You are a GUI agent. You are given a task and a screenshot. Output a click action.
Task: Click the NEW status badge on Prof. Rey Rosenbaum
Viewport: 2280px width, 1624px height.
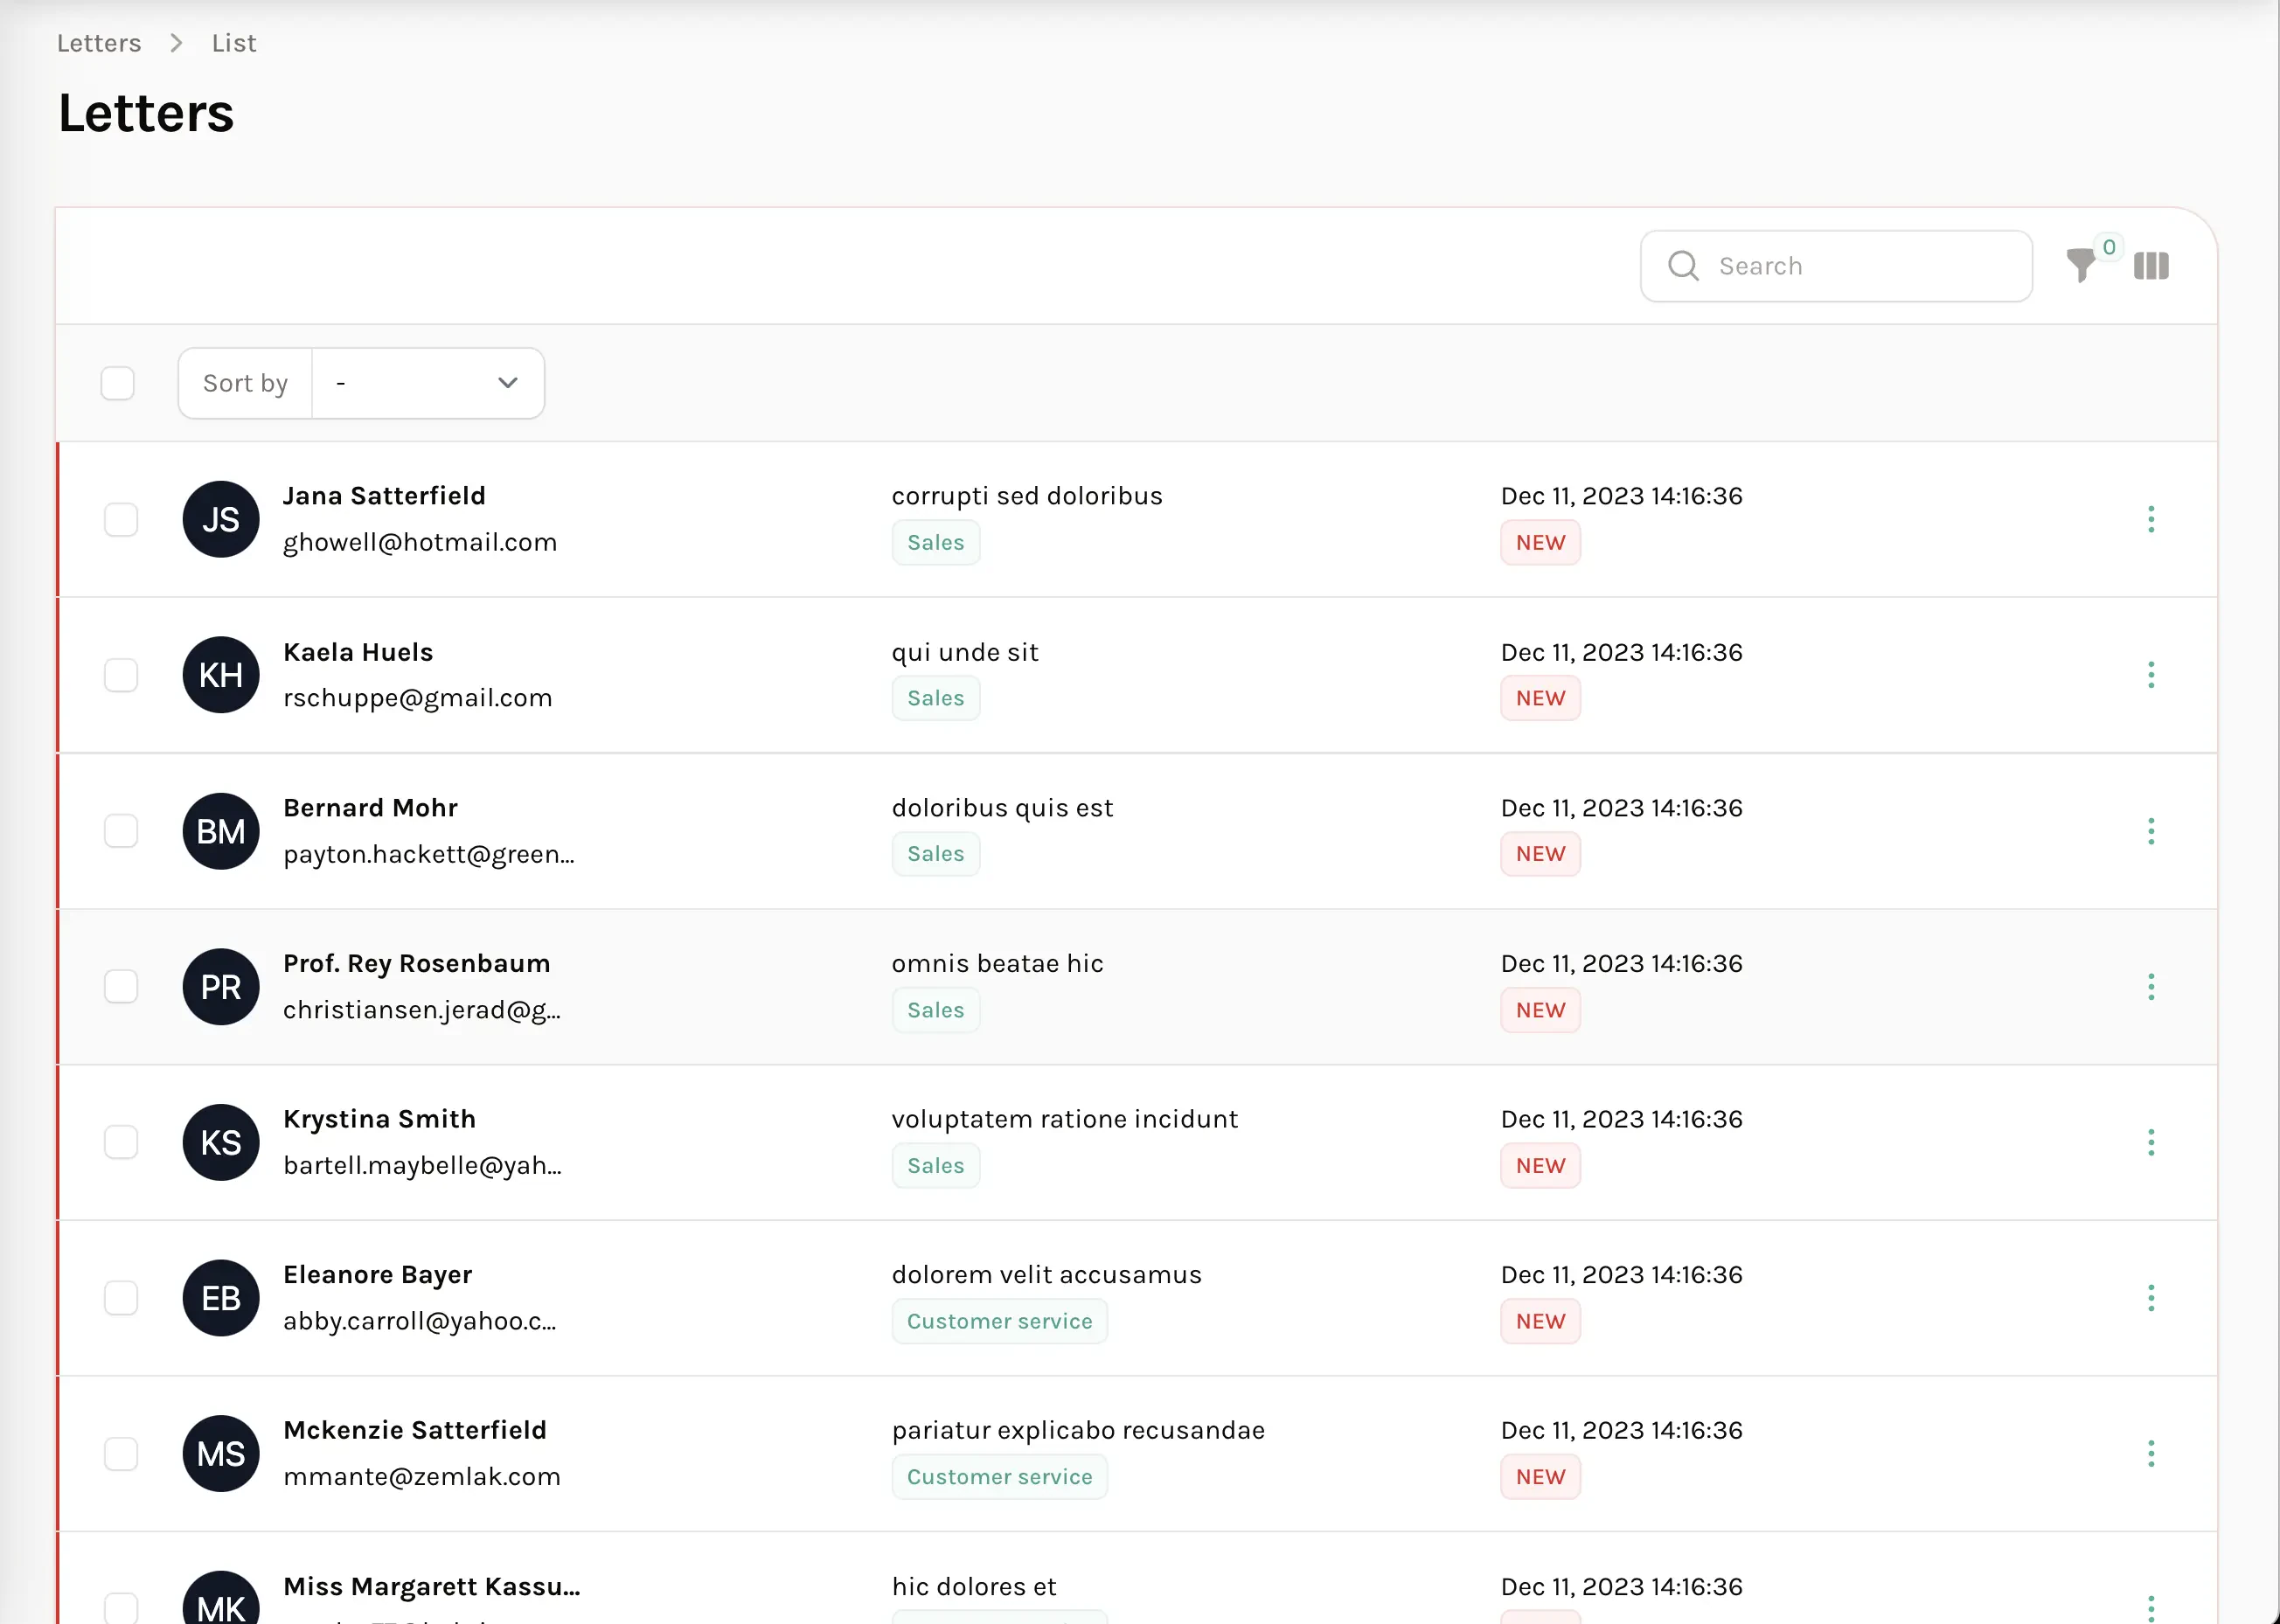pos(1540,1009)
